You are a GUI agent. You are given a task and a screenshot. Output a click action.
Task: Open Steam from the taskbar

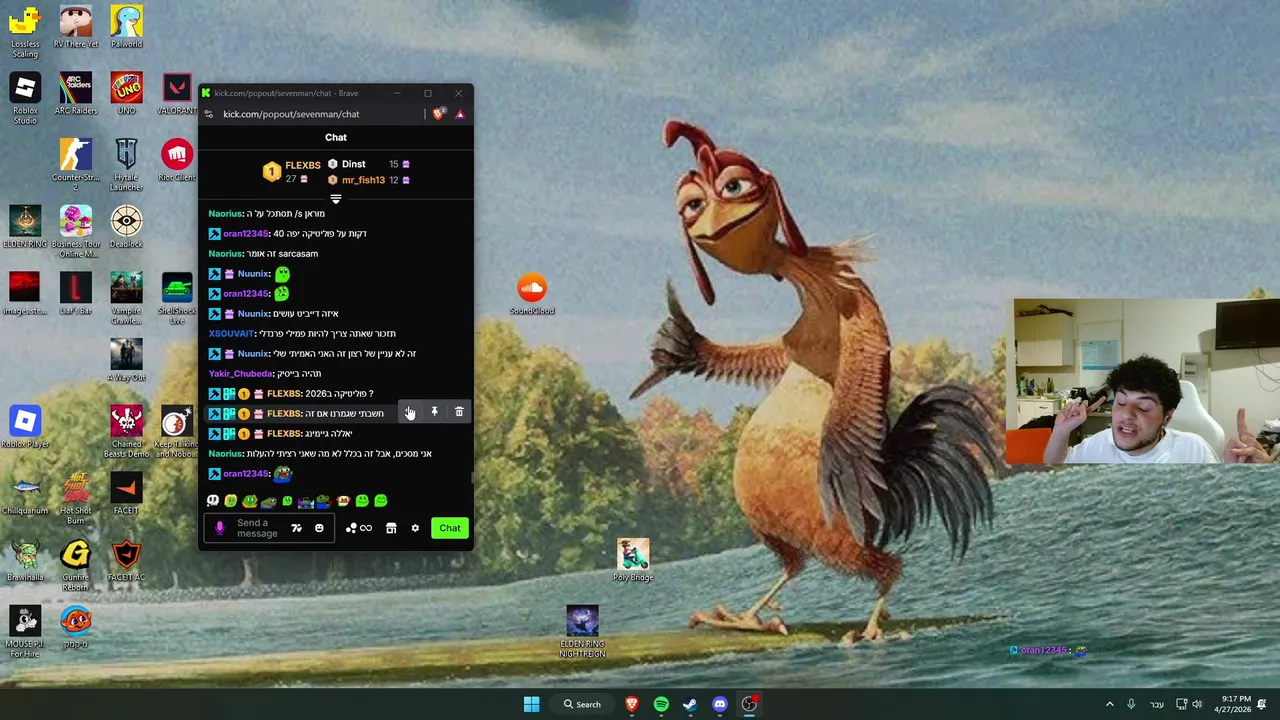pos(690,704)
